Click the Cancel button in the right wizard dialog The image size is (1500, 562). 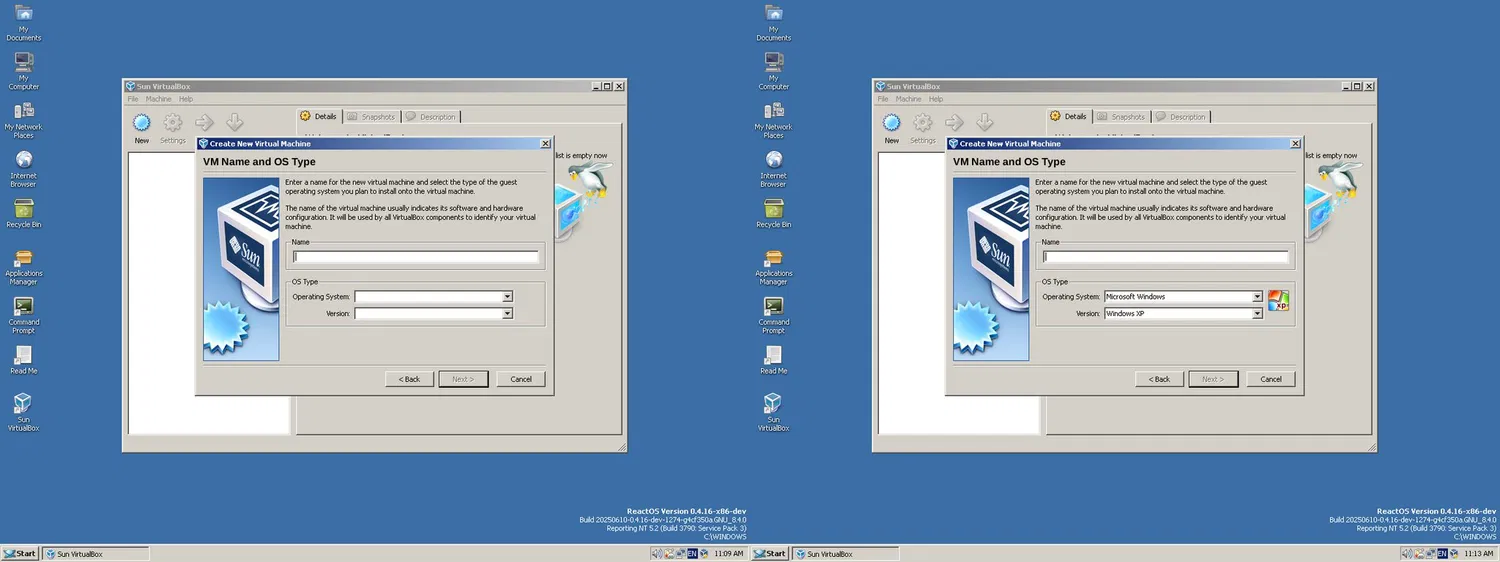pos(1271,379)
